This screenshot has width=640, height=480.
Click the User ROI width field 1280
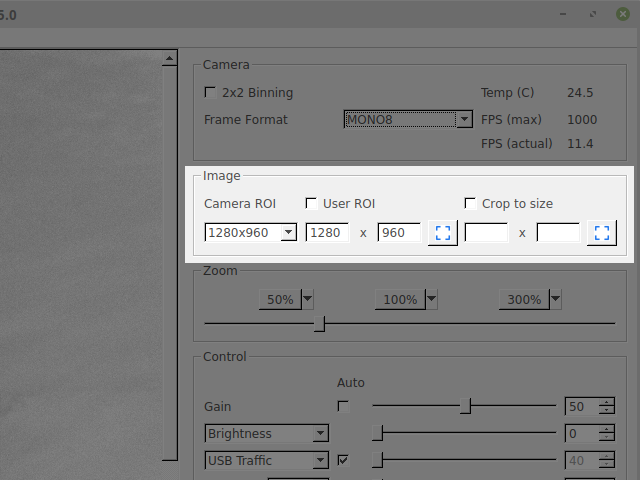(x=327, y=233)
